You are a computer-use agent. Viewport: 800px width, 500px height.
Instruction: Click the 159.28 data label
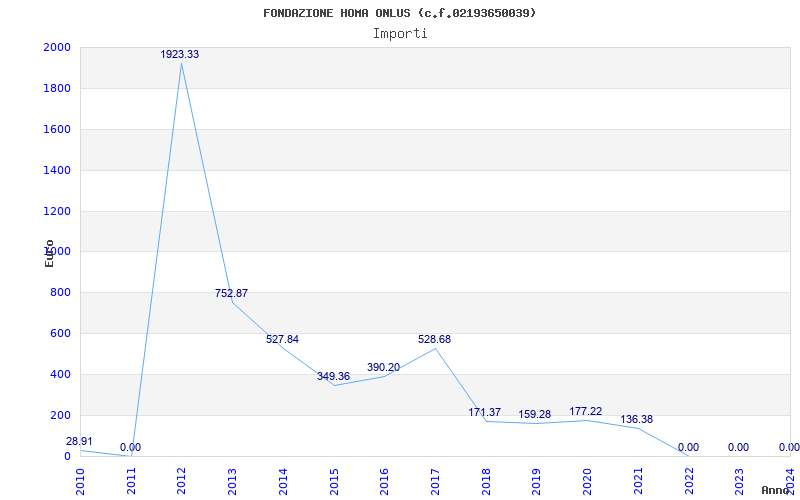point(535,414)
